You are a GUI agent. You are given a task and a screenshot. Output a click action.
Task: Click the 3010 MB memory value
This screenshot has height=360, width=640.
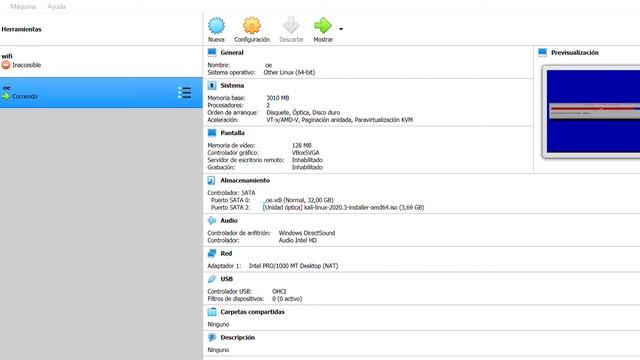pos(278,98)
